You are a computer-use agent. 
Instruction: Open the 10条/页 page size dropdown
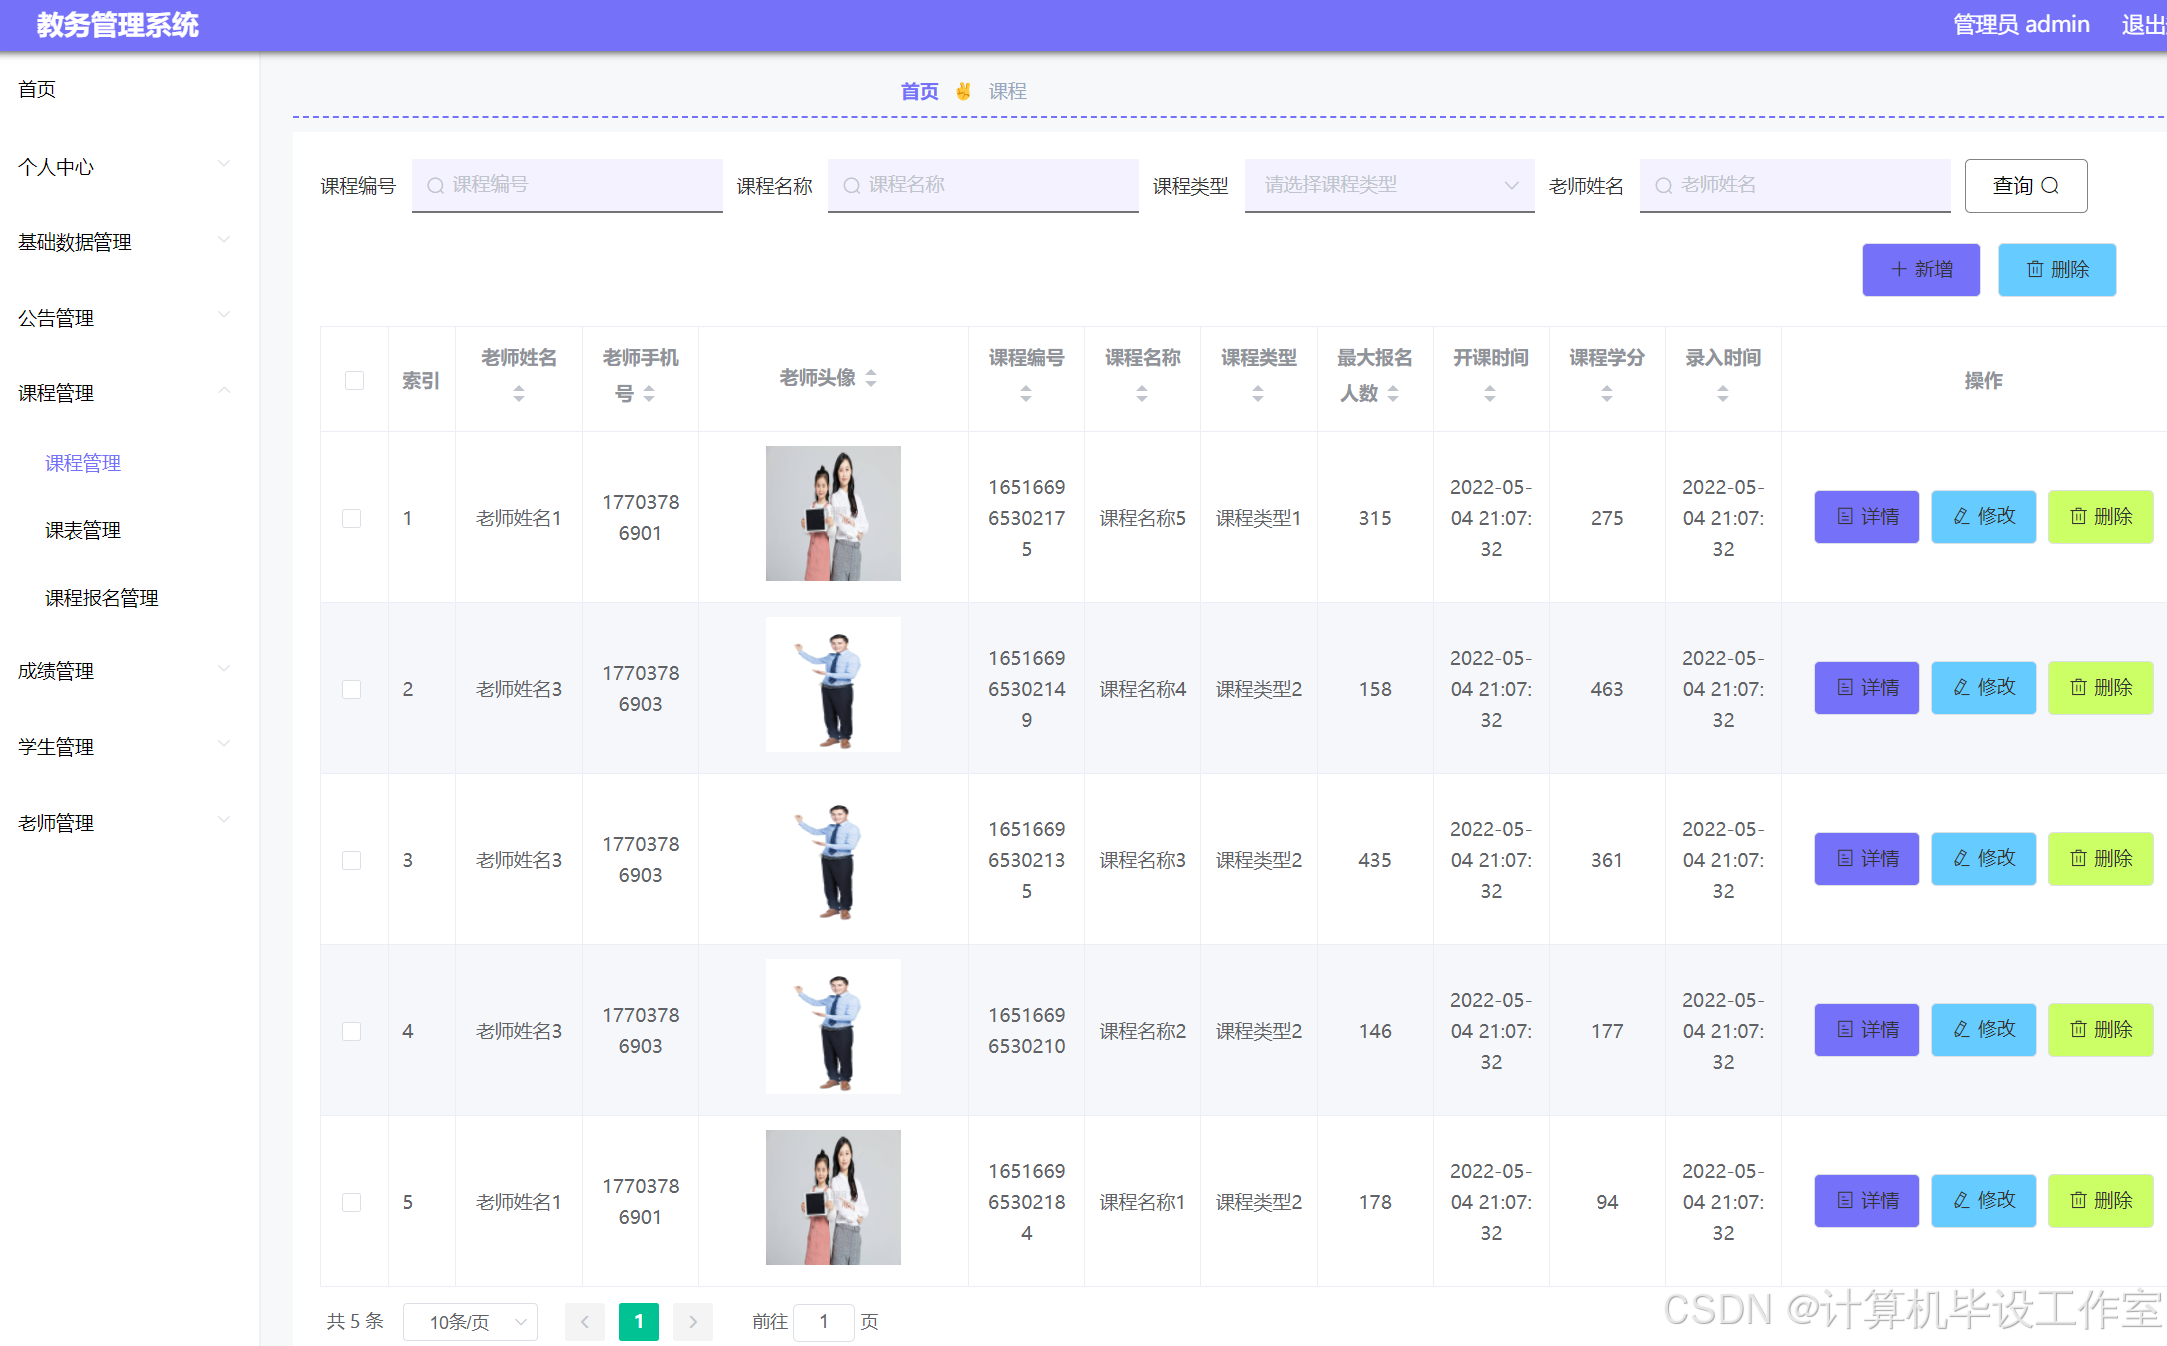pos(470,1321)
